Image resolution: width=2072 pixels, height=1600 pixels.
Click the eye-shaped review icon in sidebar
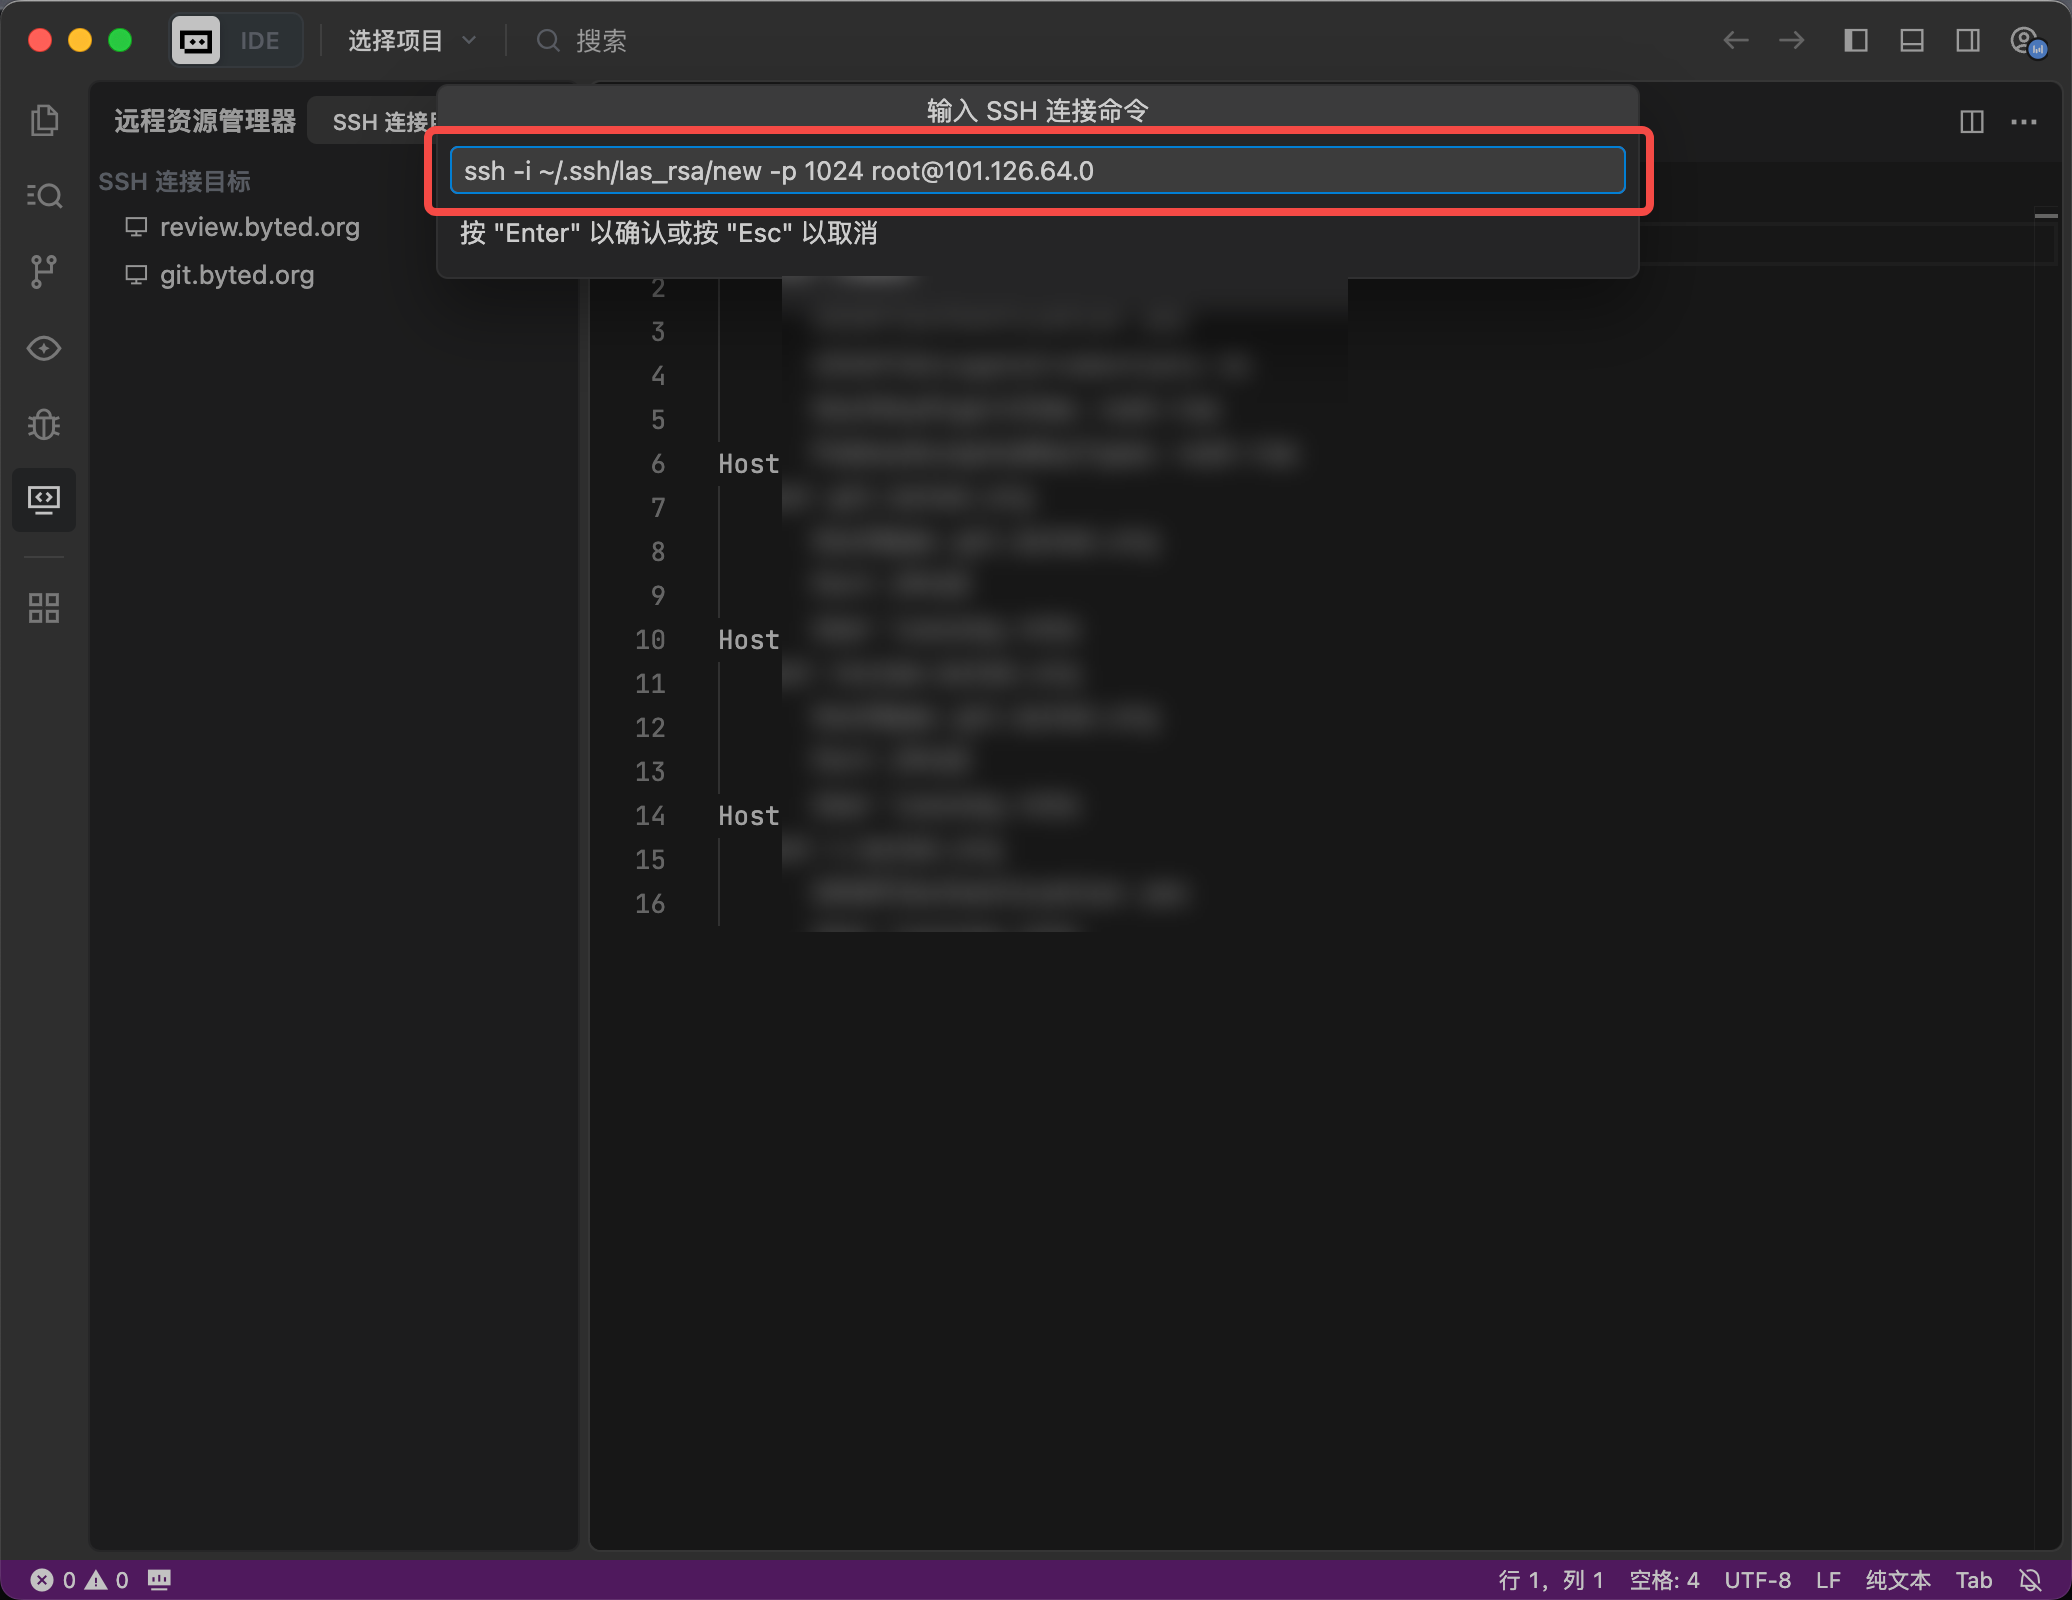tap(44, 348)
